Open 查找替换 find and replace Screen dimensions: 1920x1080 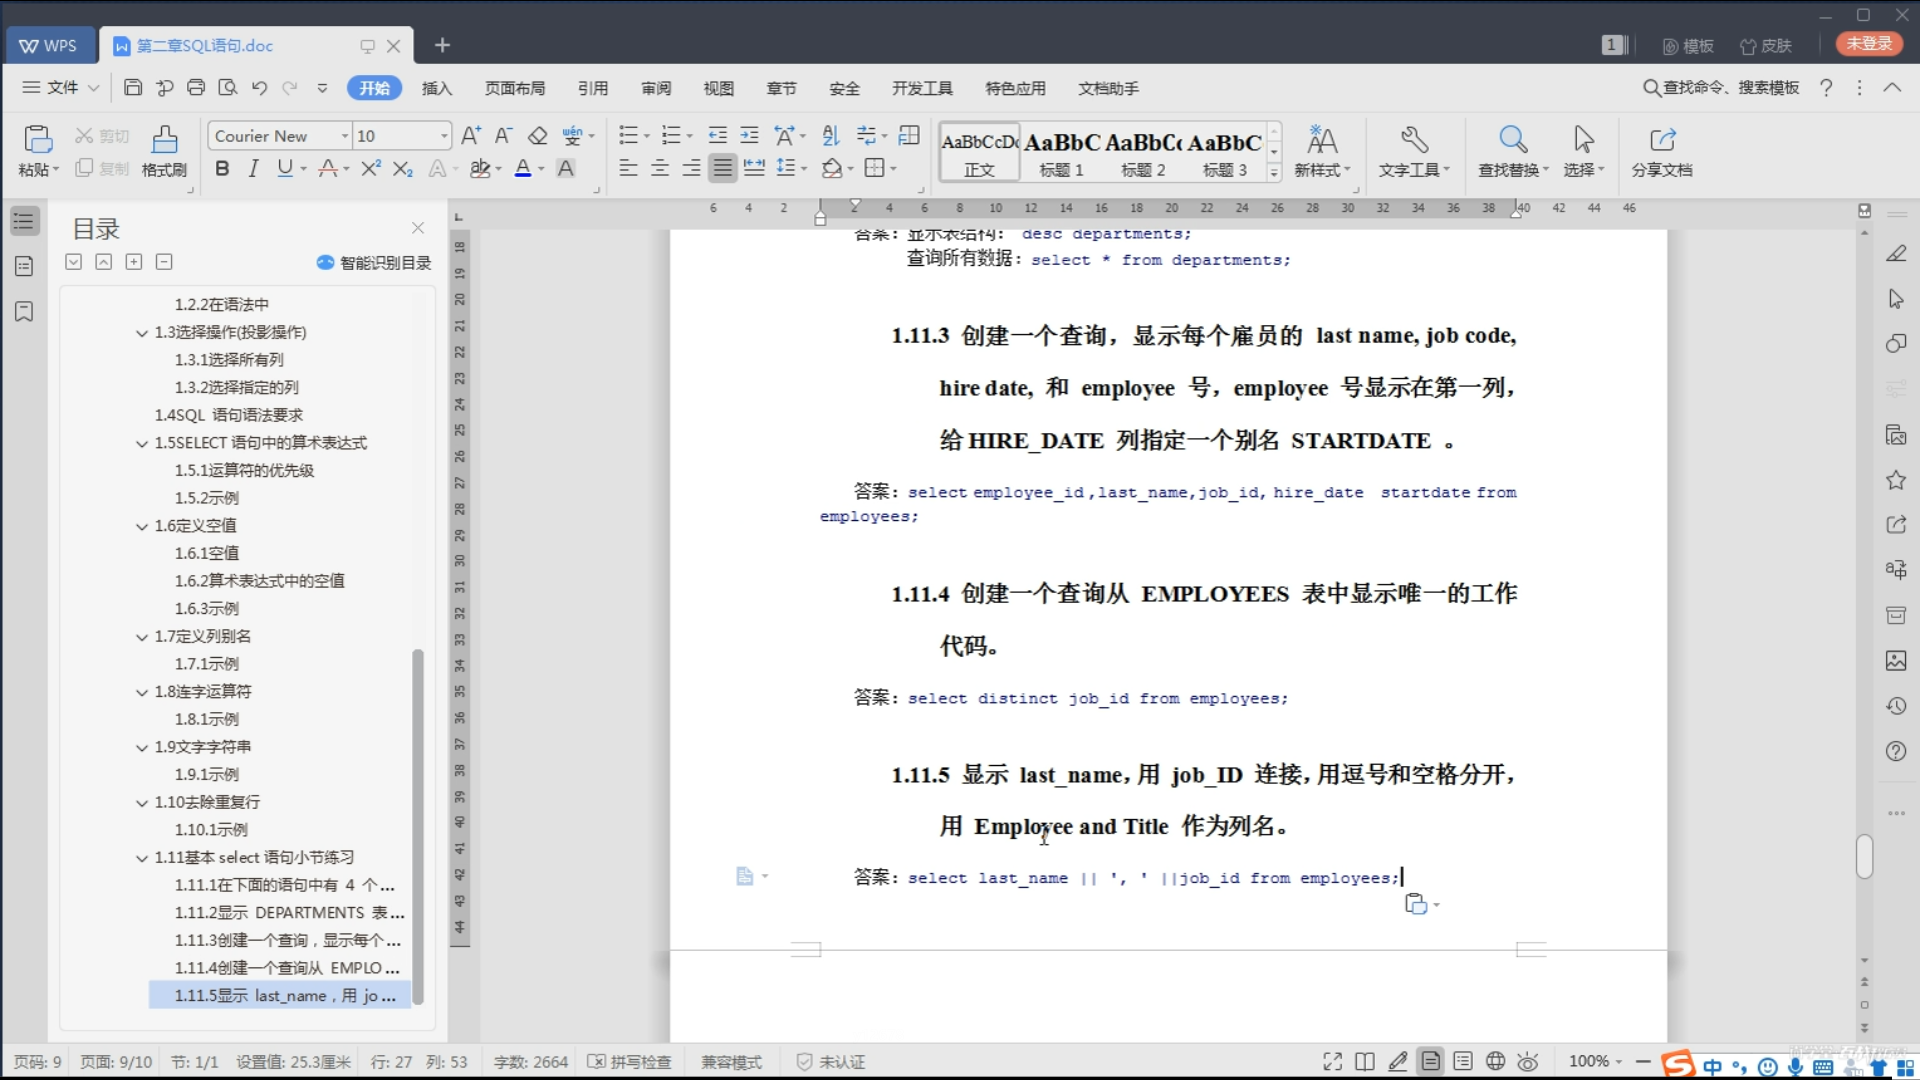(1513, 152)
